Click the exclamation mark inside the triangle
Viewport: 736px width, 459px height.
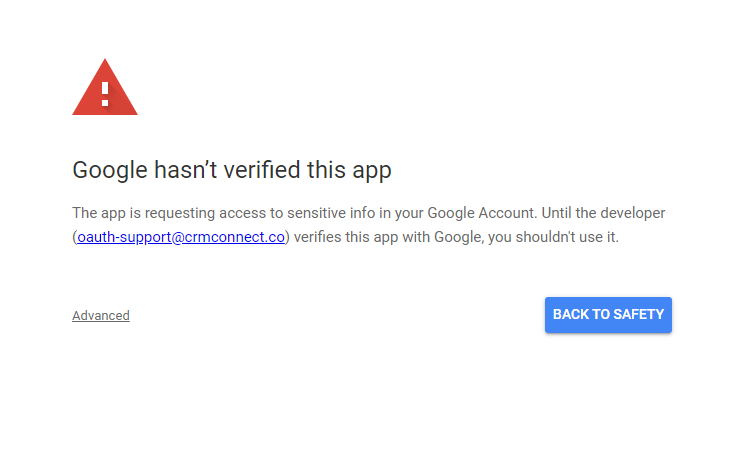[104, 92]
